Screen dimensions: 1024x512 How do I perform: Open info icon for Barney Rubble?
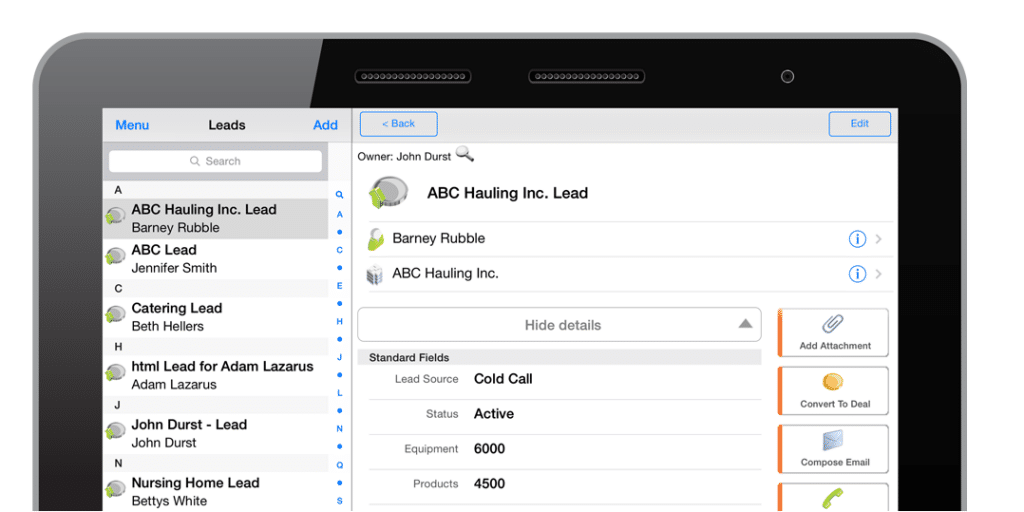tap(857, 239)
